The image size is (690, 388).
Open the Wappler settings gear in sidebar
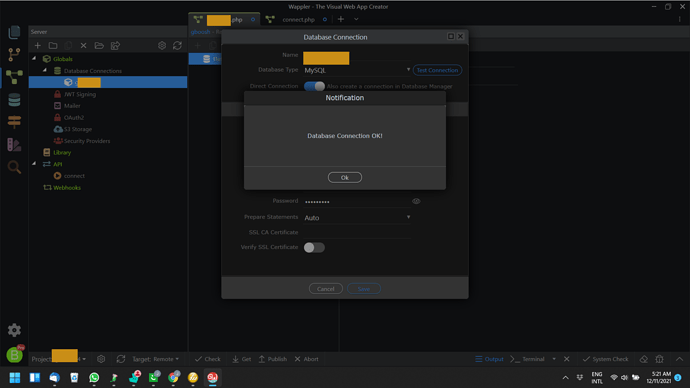pyautogui.click(x=14, y=330)
